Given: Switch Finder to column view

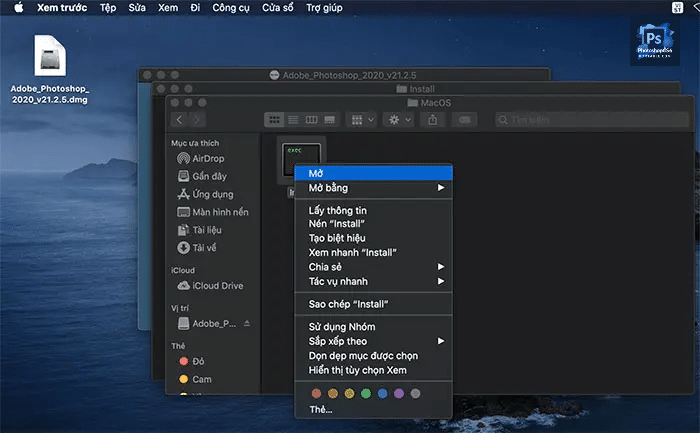Looking at the screenshot, I should [311, 119].
